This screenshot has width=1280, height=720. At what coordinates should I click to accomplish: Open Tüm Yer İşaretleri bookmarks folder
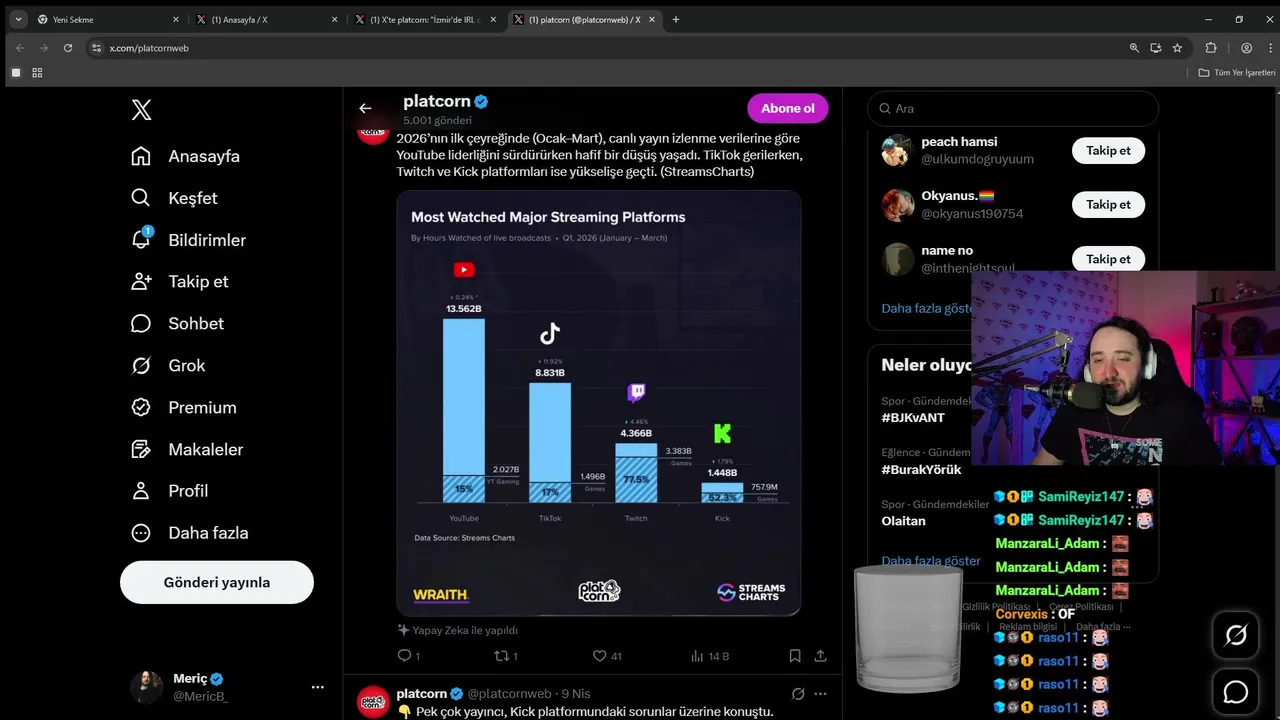[1237, 73]
